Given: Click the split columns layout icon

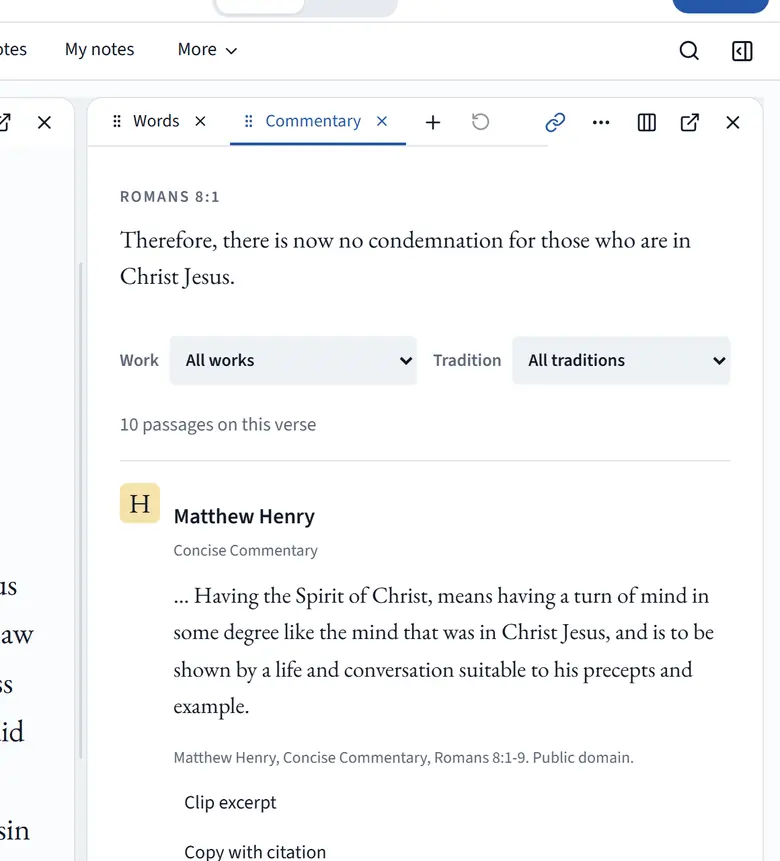Looking at the screenshot, I should point(647,122).
